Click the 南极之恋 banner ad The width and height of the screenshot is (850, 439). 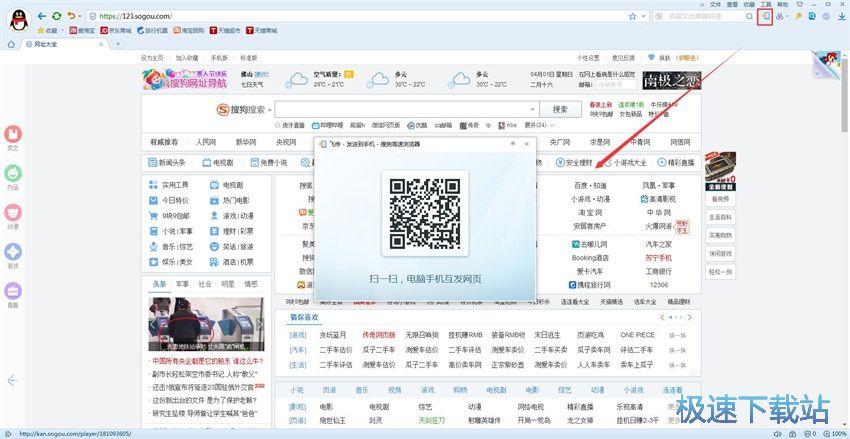tap(672, 80)
